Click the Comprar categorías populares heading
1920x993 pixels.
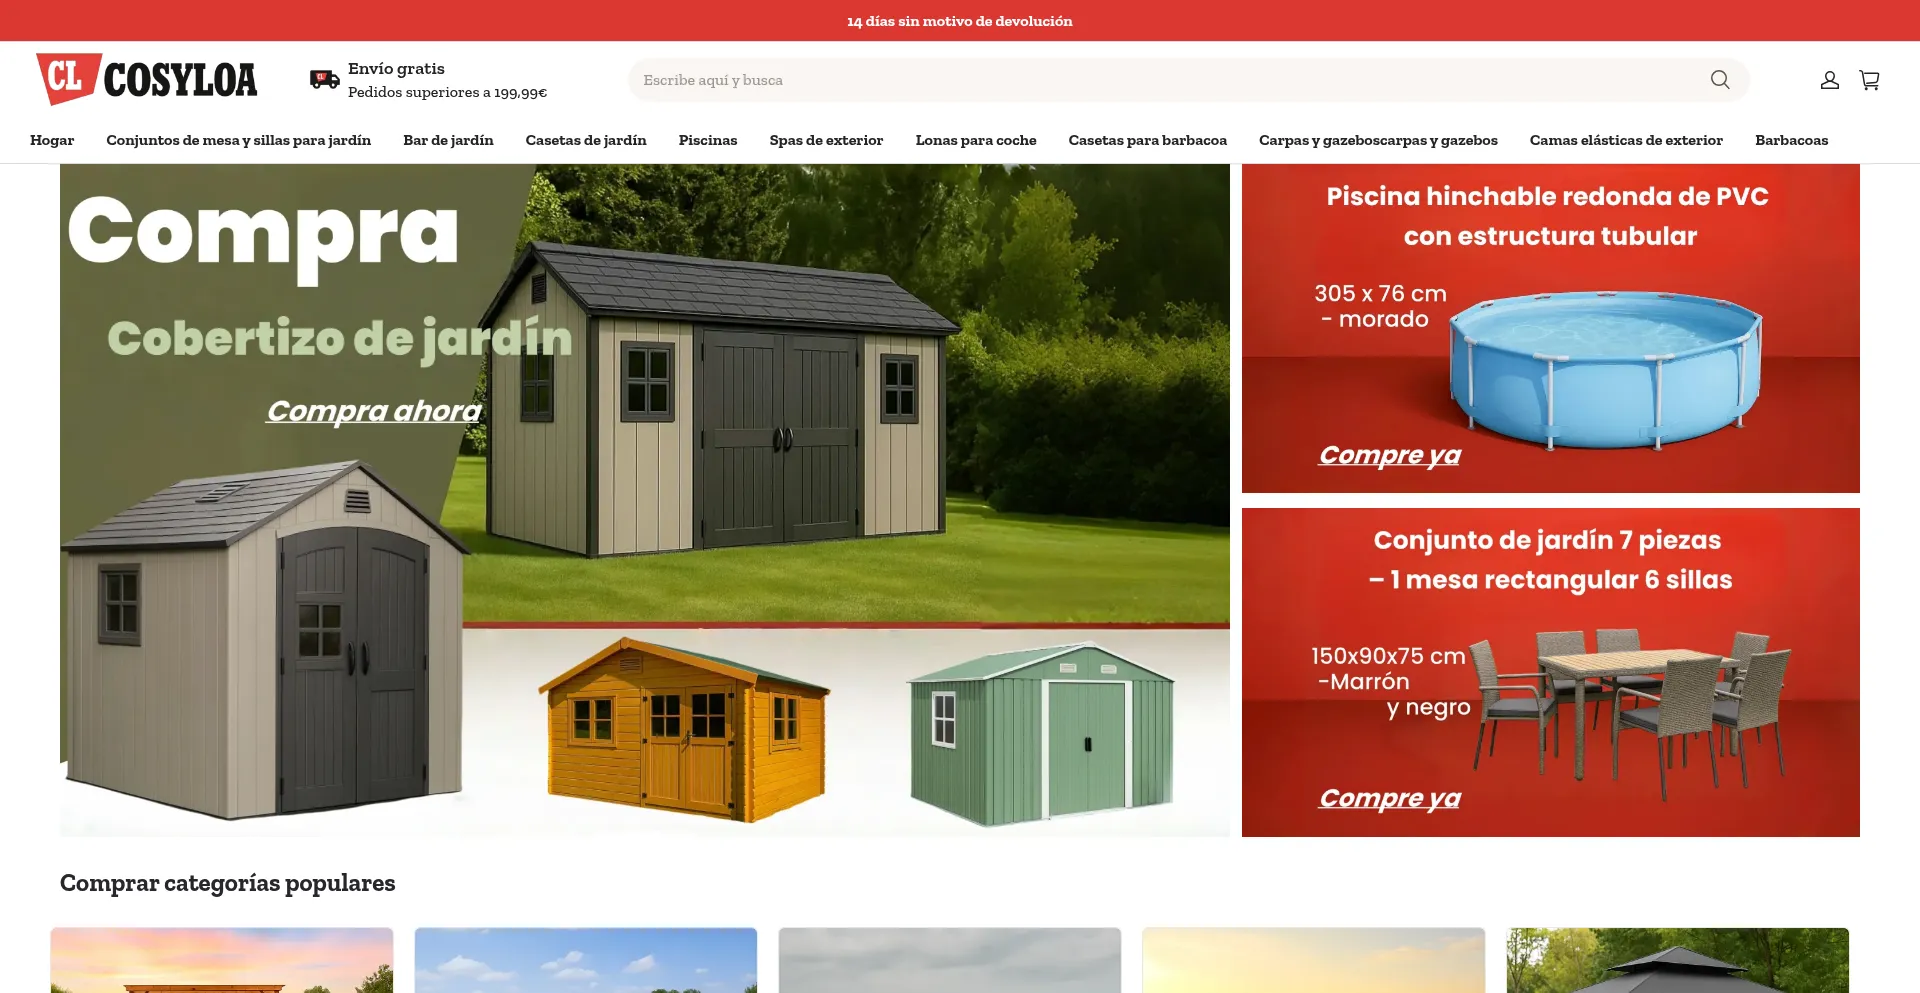[228, 883]
